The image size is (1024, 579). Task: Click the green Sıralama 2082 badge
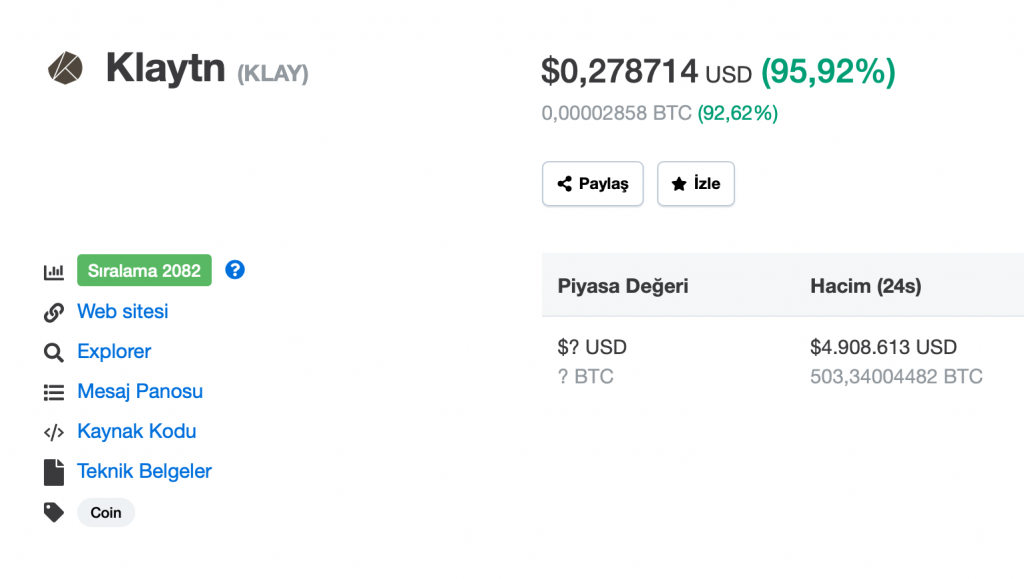pos(144,271)
